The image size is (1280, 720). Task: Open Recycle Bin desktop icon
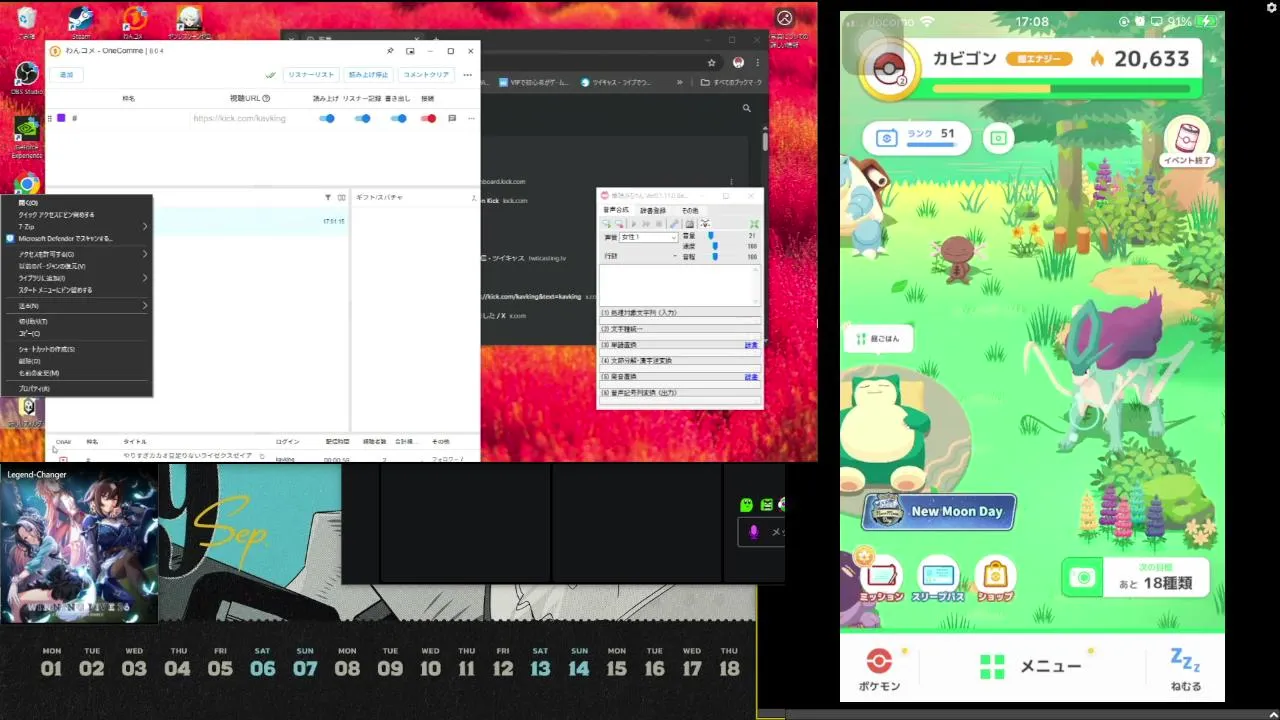26,22
